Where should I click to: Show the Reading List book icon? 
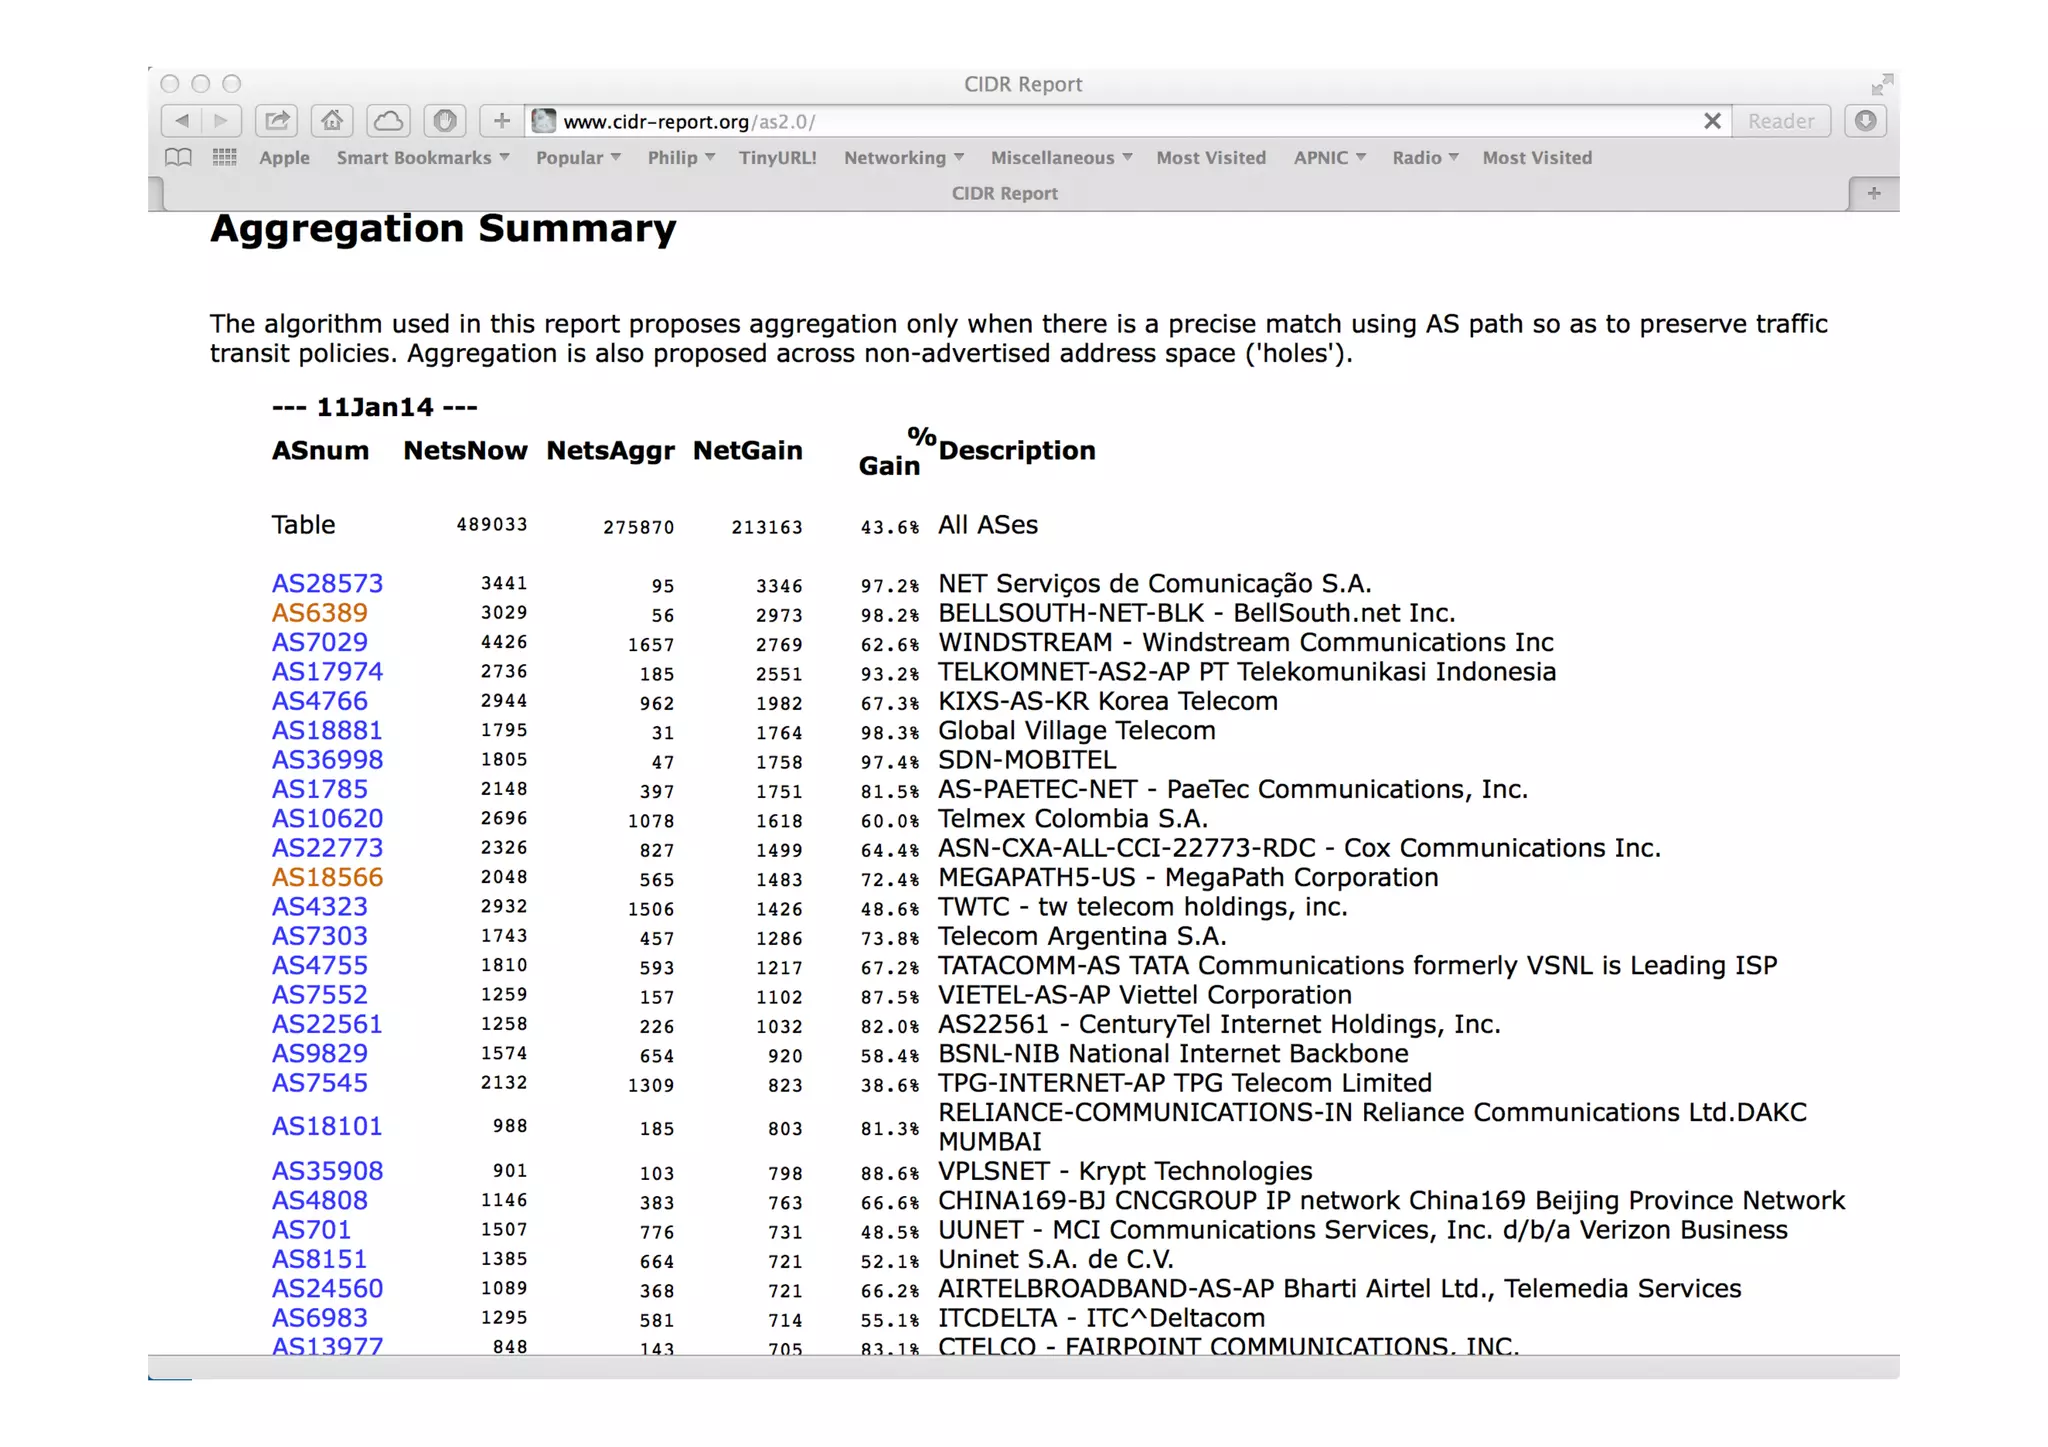pos(179,157)
